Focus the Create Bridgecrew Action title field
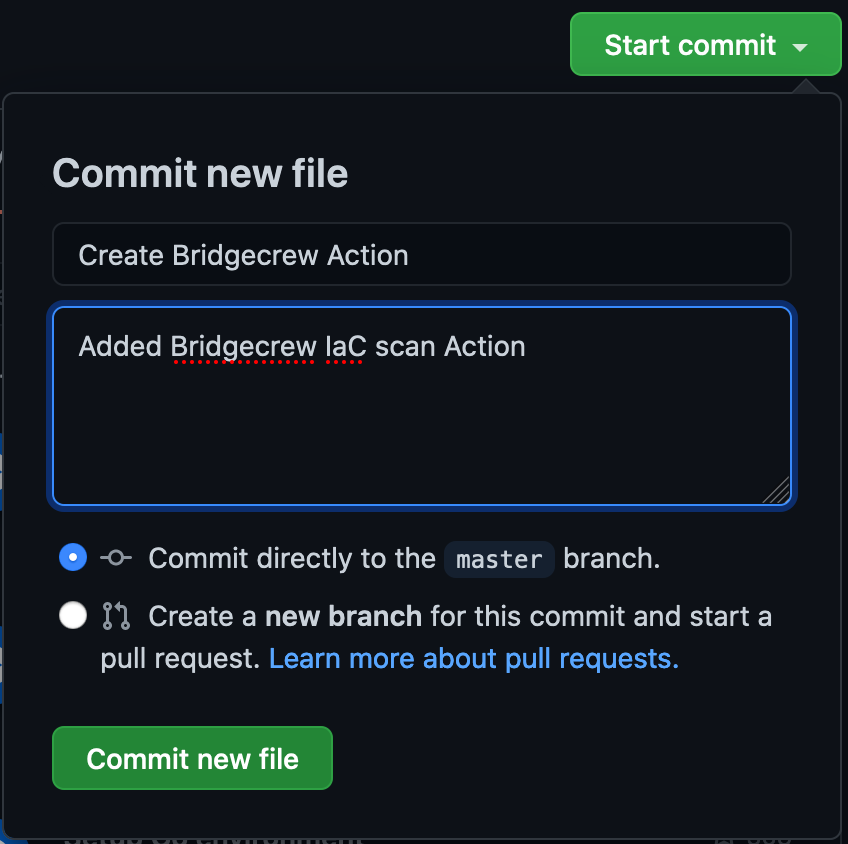Image resolution: width=848 pixels, height=844 pixels. tap(422, 254)
